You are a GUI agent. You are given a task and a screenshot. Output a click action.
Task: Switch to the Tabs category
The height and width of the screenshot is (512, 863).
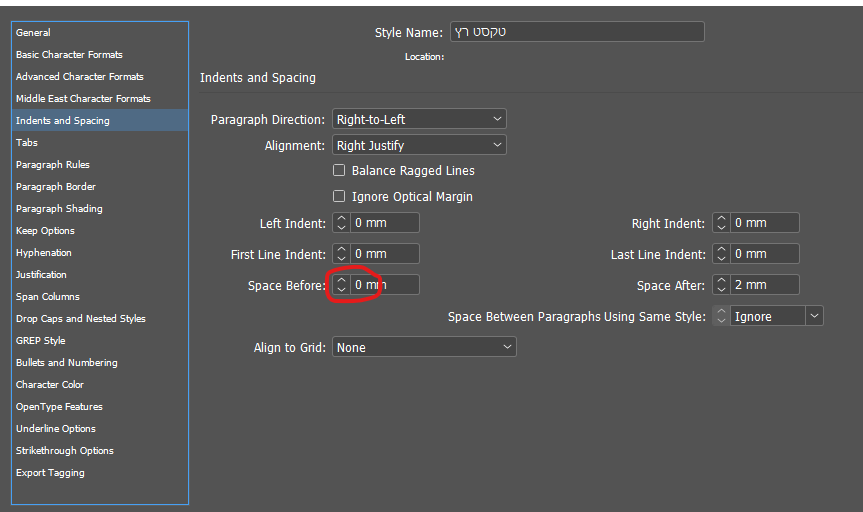[x=27, y=143]
